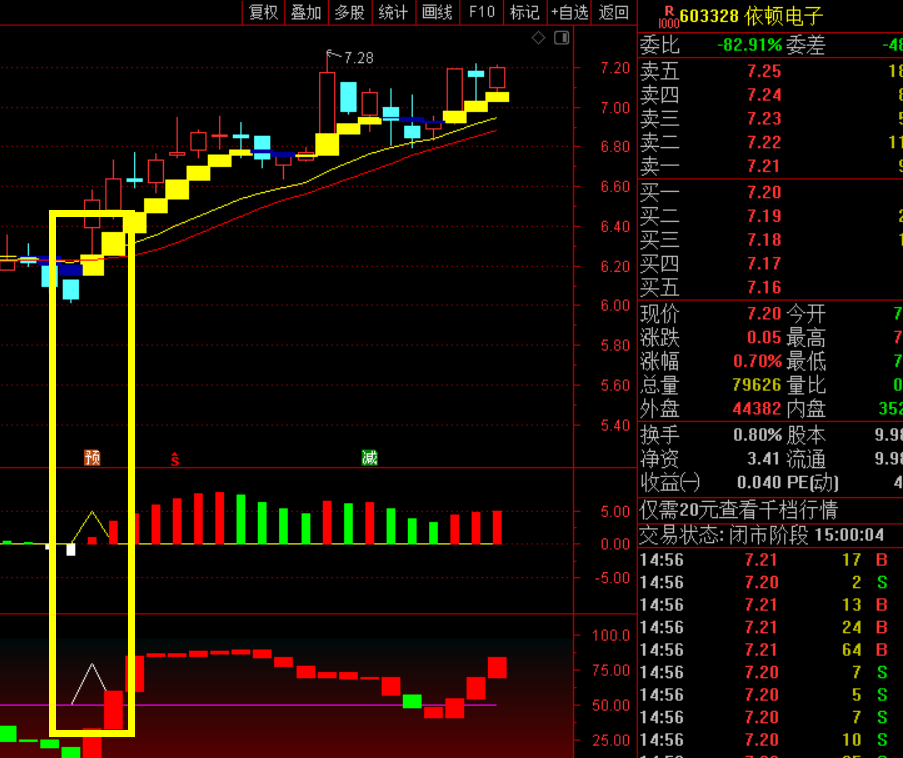Screen dimensions: 903x758
Task: Select the 买一 7.20 row
Action: (x=771, y=192)
